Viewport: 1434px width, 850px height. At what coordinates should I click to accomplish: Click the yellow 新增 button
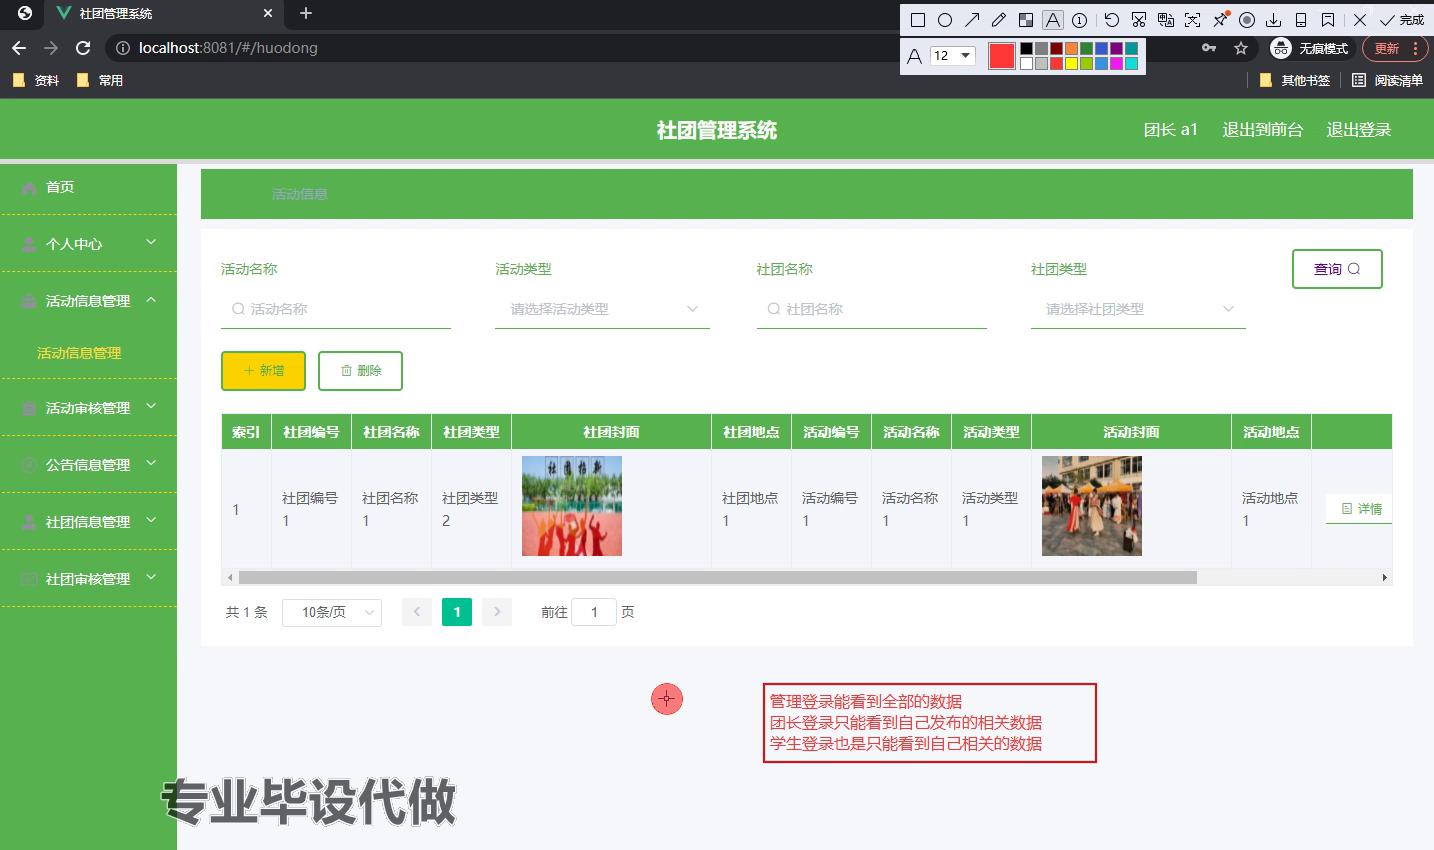coord(263,370)
